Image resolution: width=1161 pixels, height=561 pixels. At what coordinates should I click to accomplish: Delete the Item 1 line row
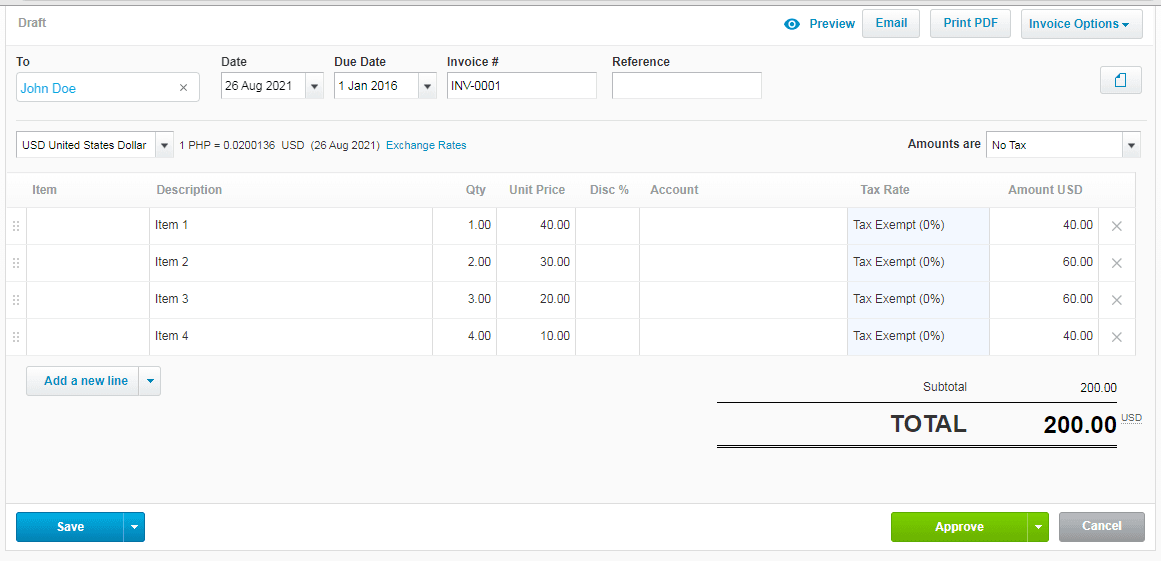pos(1117,226)
